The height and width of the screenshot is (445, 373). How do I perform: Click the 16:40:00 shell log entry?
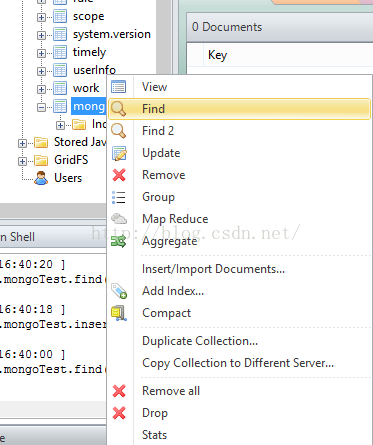pyautogui.click(x=33, y=354)
